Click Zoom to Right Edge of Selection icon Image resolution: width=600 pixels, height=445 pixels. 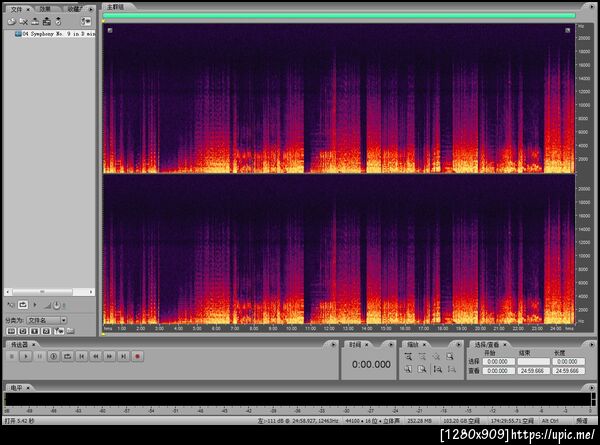(422, 369)
